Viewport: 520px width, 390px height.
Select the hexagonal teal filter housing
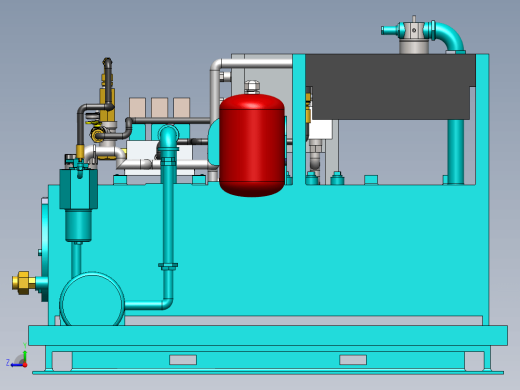(x=79, y=189)
